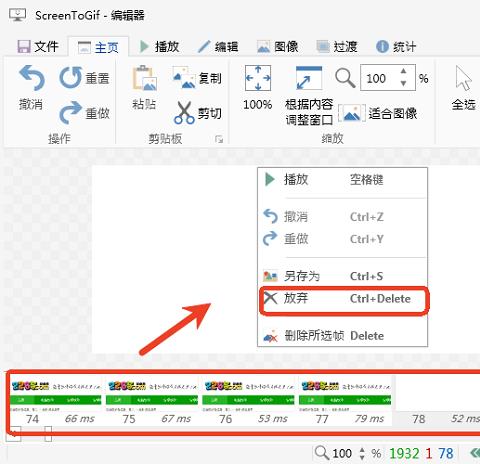Open the File (文件) tab
The width and height of the screenshot is (480, 464).
(x=38, y=47)
